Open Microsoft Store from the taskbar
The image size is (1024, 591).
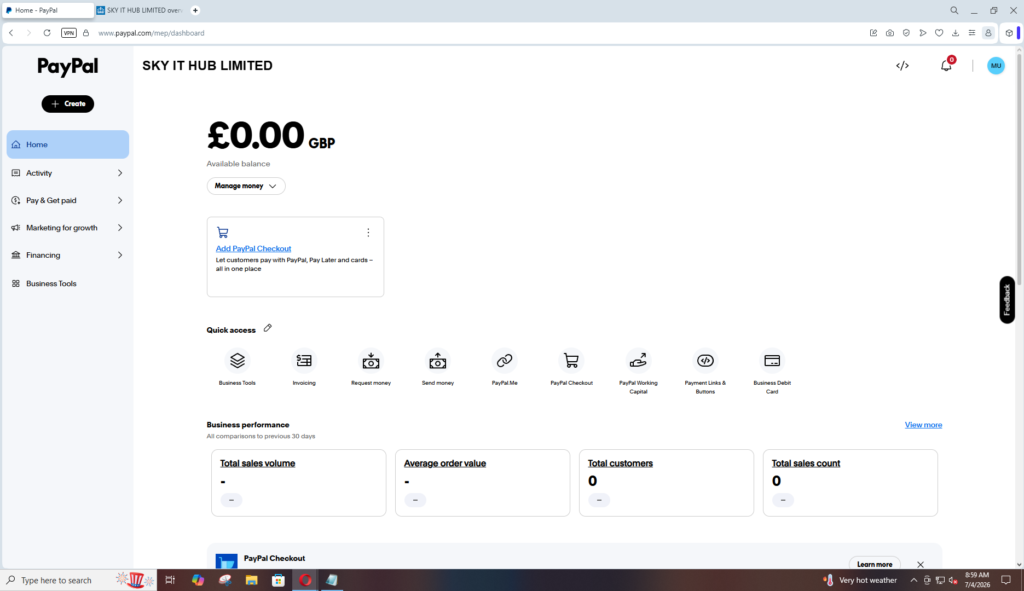click(x=278, y=580)
